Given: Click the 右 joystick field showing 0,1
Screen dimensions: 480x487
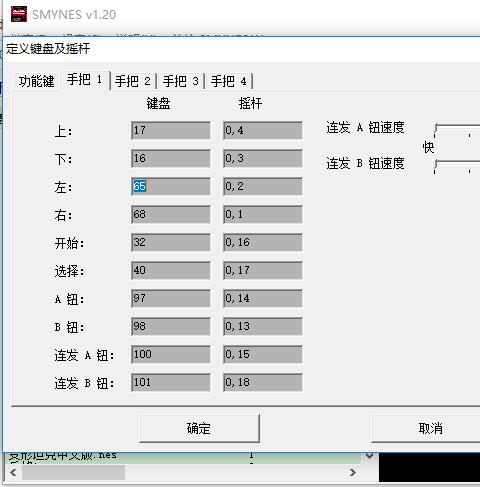Looking at the screenshot, I should pyautogui.click(x=263, y=214).
